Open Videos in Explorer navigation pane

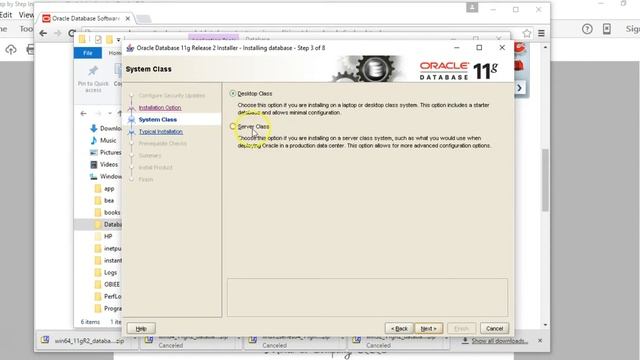[x=104, y=164]
